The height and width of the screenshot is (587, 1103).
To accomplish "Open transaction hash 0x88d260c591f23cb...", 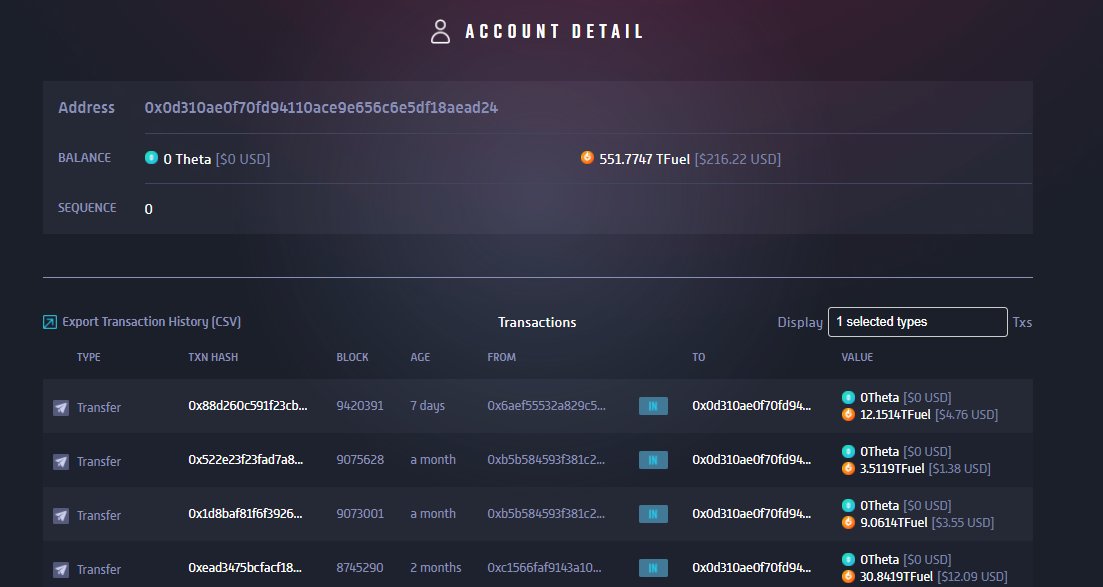I will tap(248, 405).
